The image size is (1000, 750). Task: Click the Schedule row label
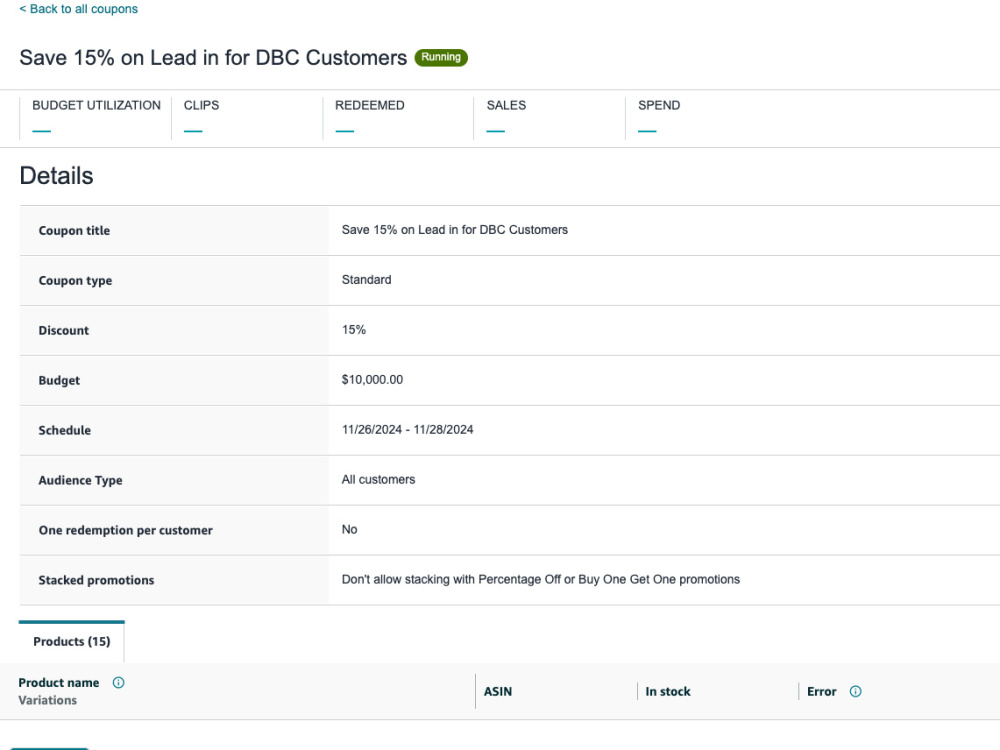point(64,430)
